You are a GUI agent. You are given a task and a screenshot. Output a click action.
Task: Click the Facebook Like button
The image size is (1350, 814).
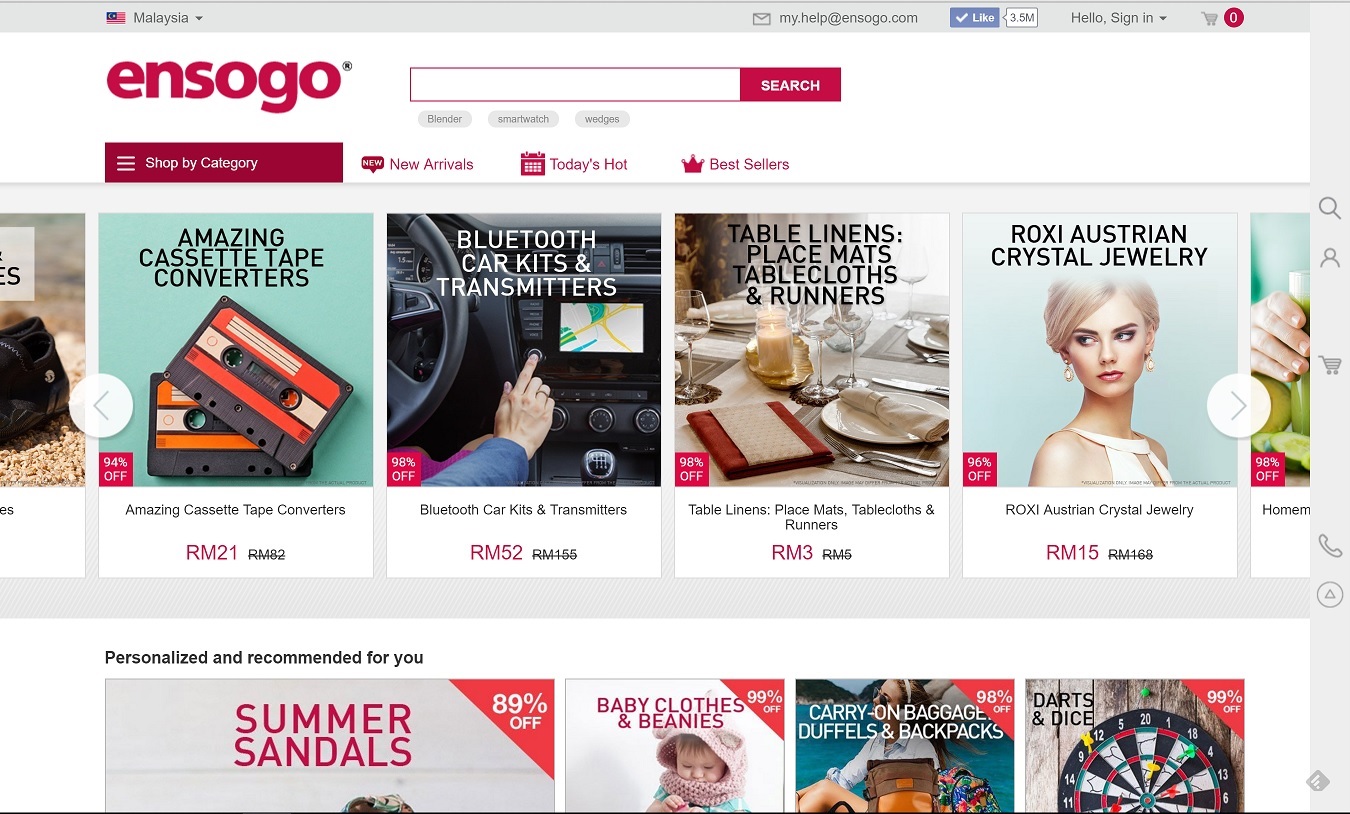coord(975,18)
